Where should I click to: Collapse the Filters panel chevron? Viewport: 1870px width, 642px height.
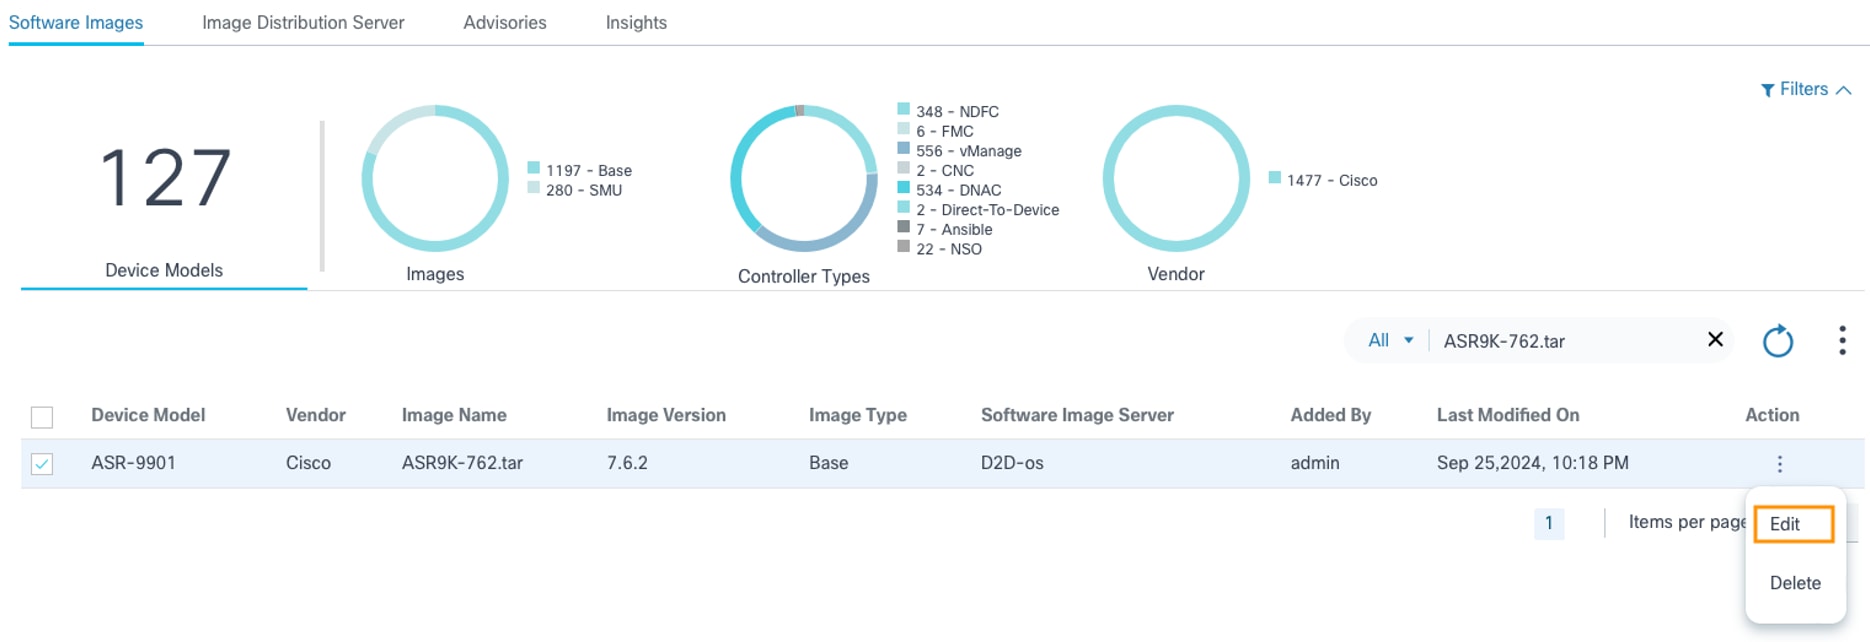click(x=1844, y=90)
